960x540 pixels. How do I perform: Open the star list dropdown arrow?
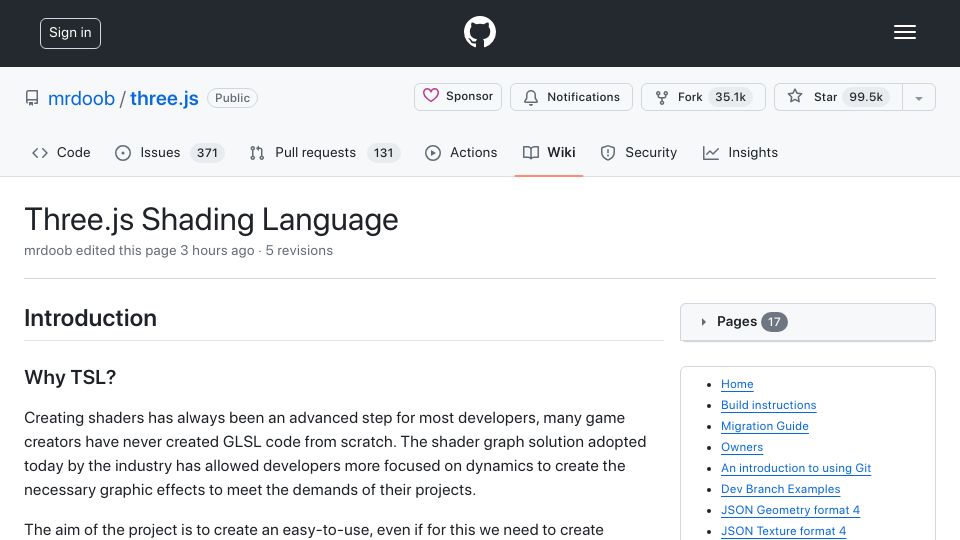pyautogui.click(x=918, y=98)
